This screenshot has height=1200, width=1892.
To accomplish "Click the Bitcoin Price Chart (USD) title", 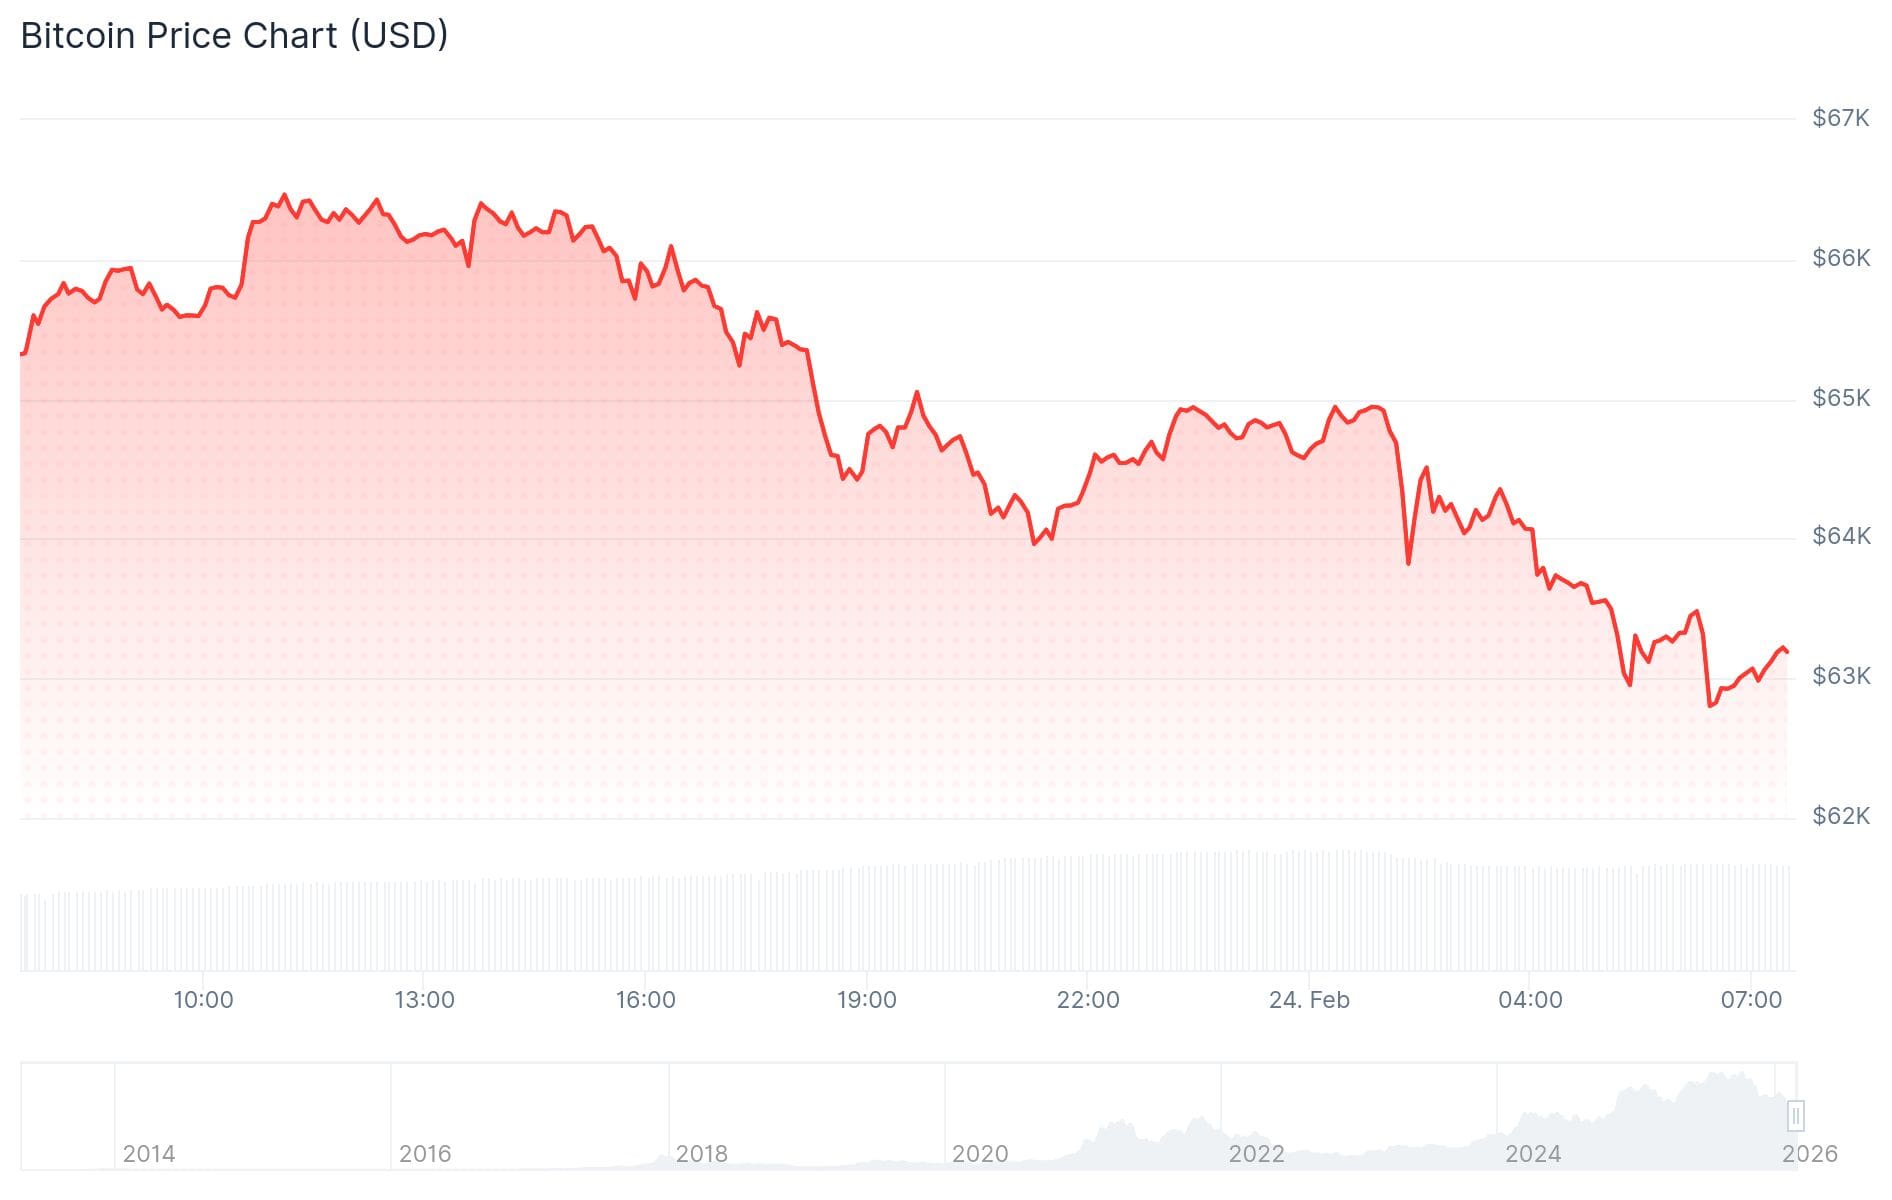I will [x=234, y=36].
